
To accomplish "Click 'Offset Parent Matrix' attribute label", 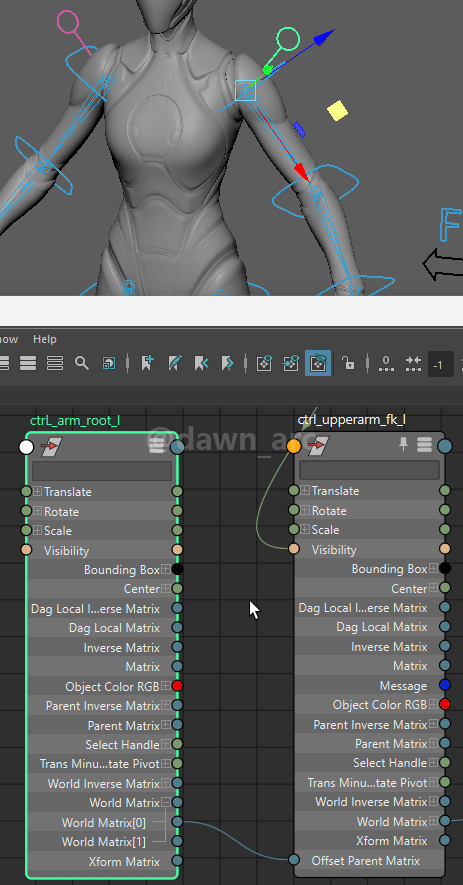I will click(x=365, y=861).
